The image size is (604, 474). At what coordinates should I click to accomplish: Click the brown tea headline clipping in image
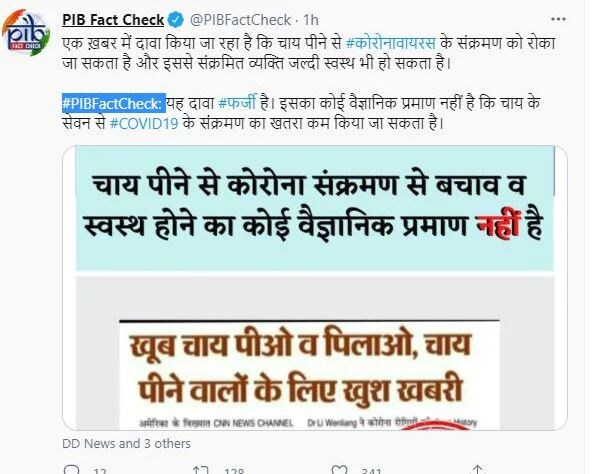(x=309, y=375)
